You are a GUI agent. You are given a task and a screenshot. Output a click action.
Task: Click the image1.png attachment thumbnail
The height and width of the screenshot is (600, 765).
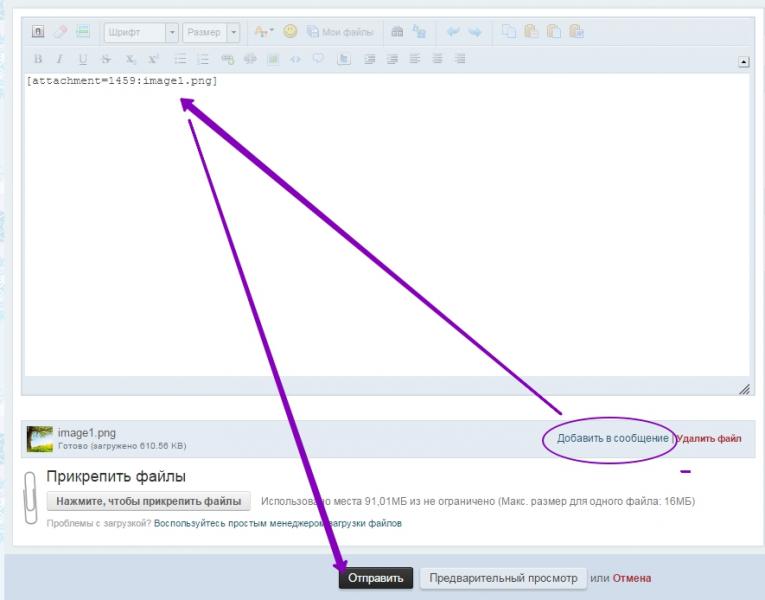[40, 438]
